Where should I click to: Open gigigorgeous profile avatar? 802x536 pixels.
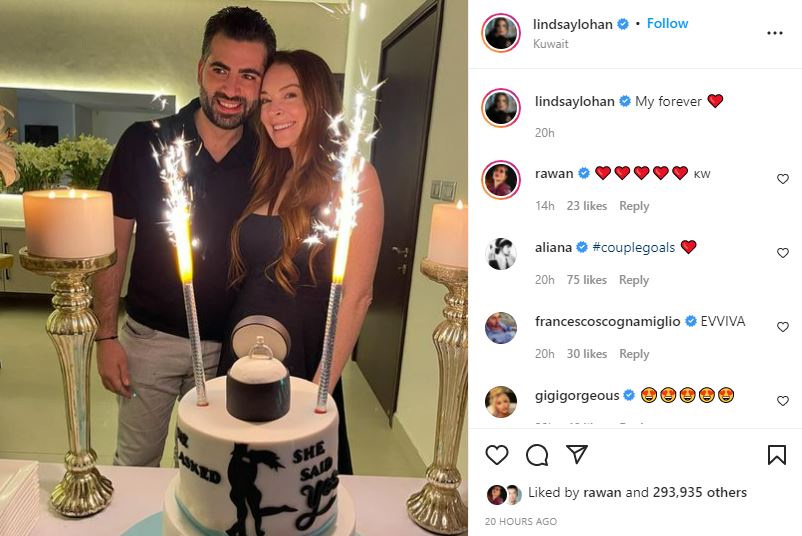pyautogui.click(x=501, y=401)
